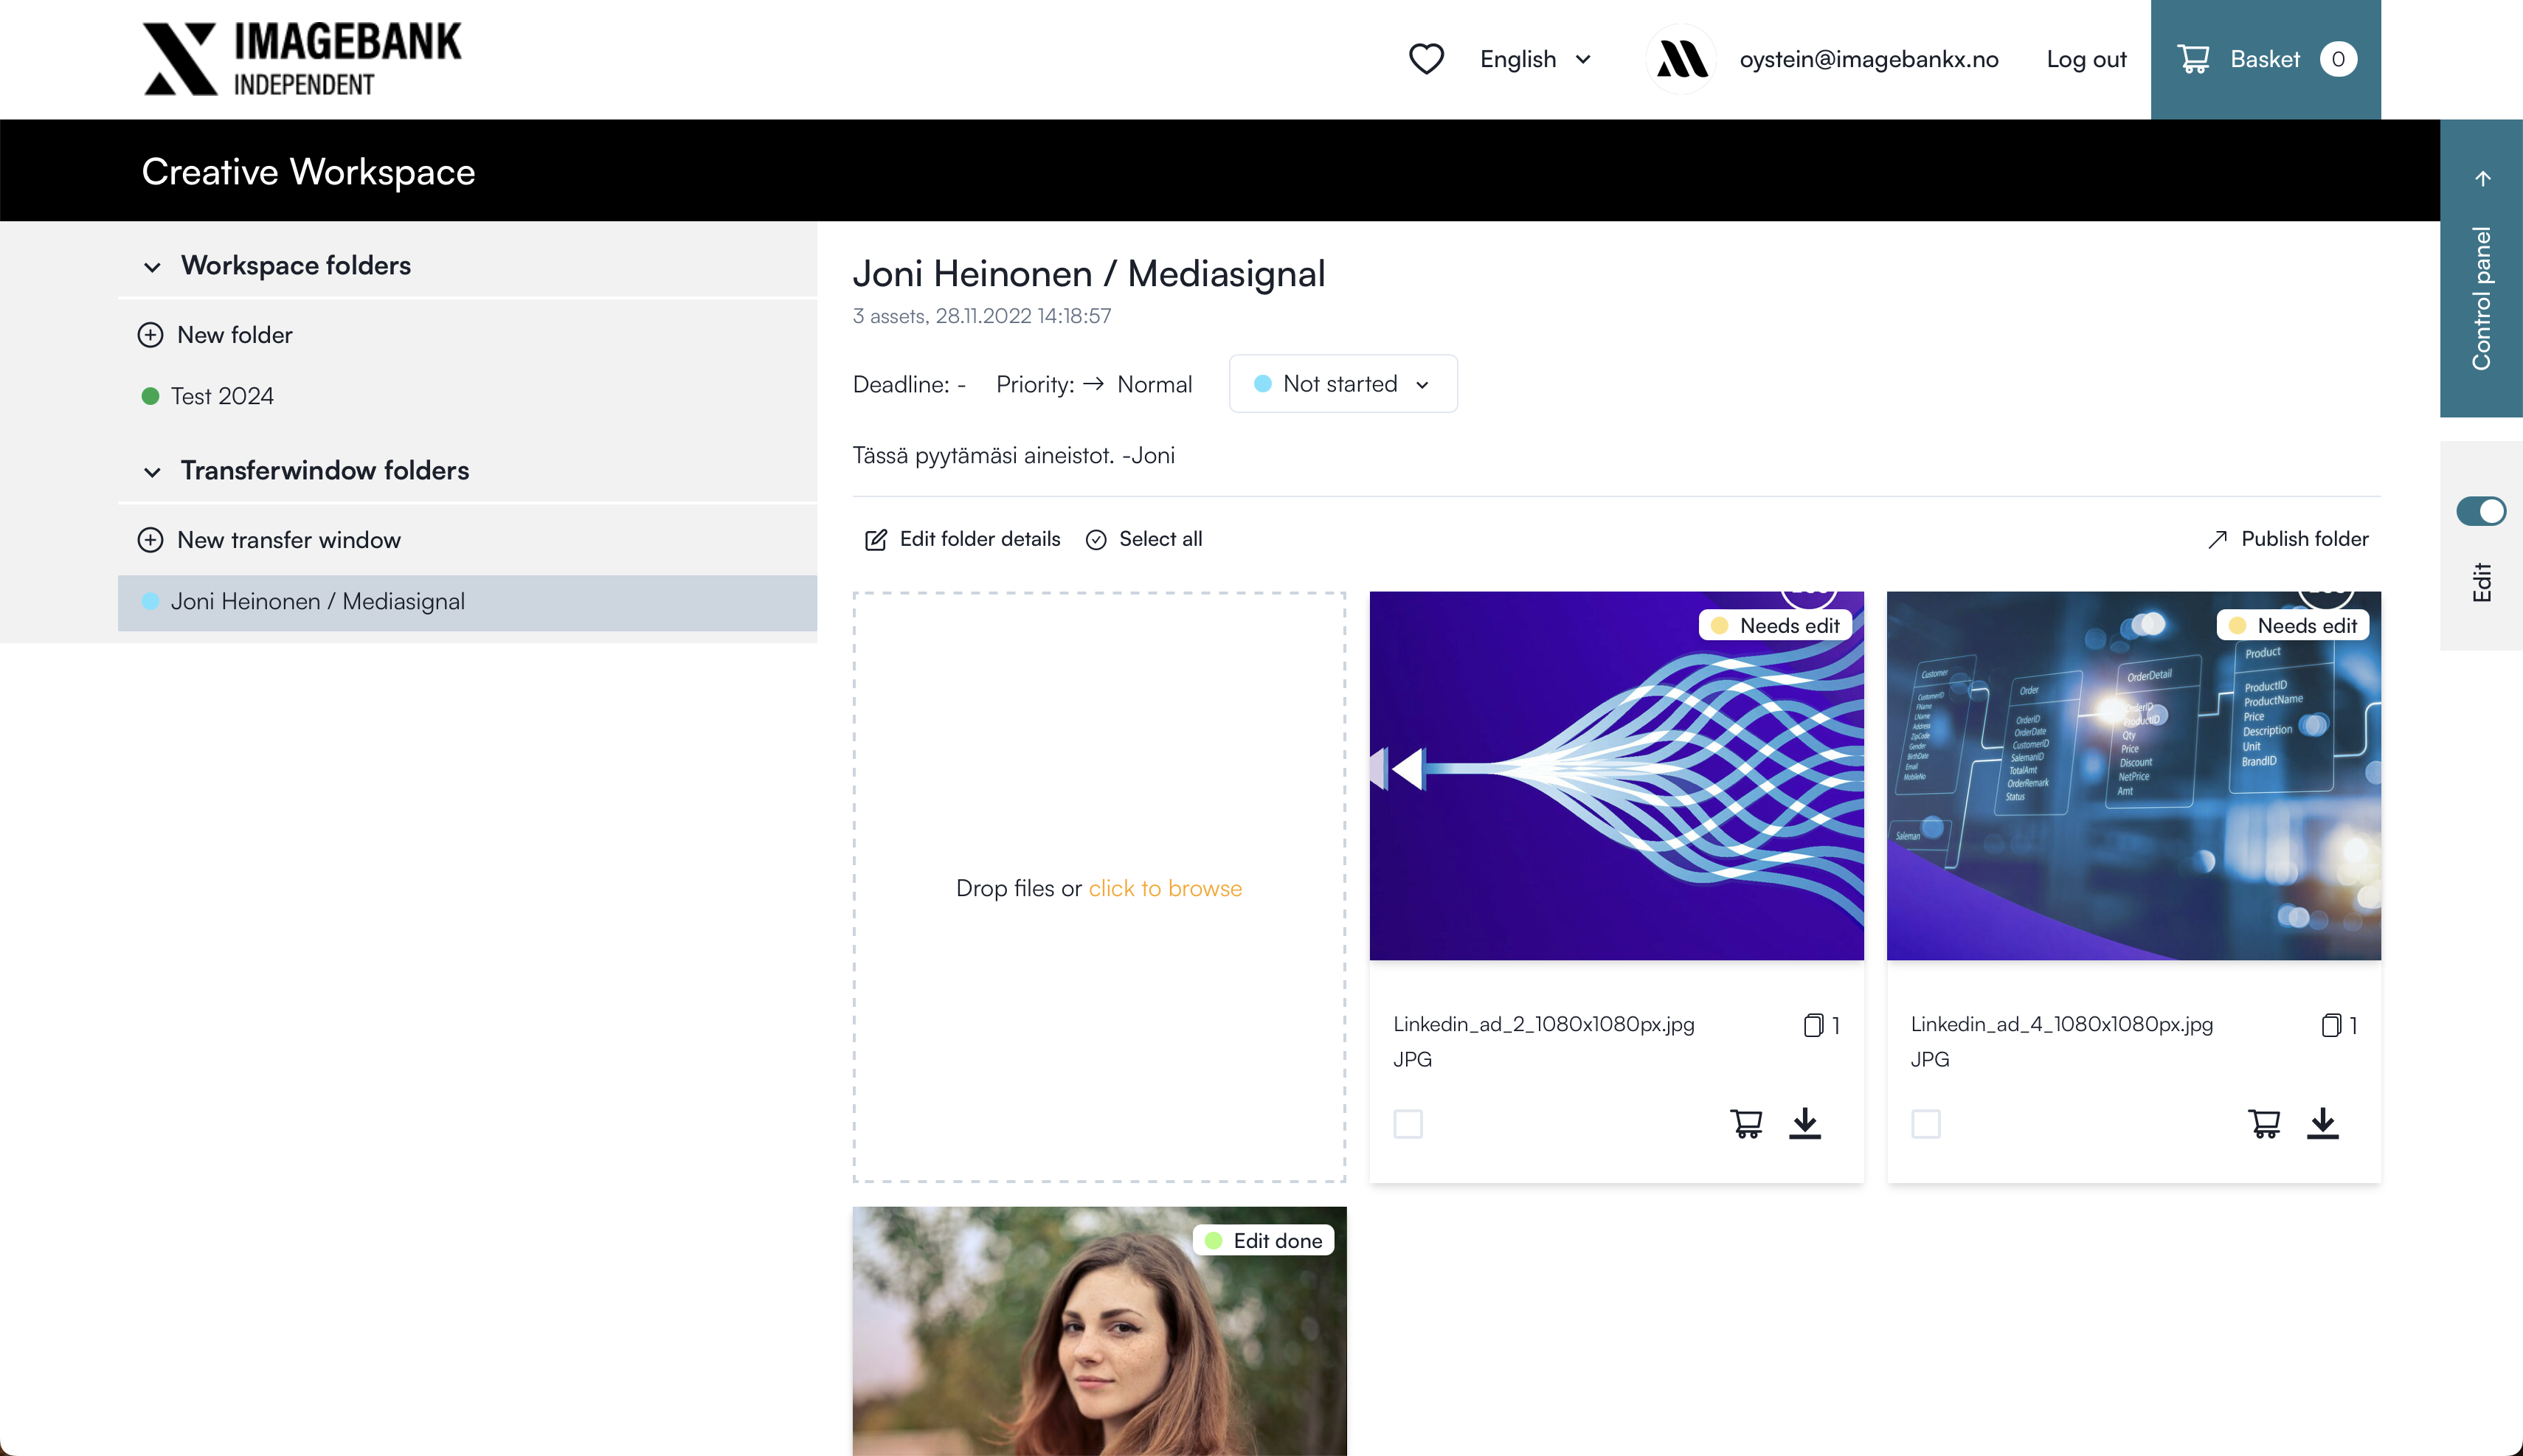Click the favorites heart icon
This screenshot has height=1456, width=2523.
click(1425, 59)
